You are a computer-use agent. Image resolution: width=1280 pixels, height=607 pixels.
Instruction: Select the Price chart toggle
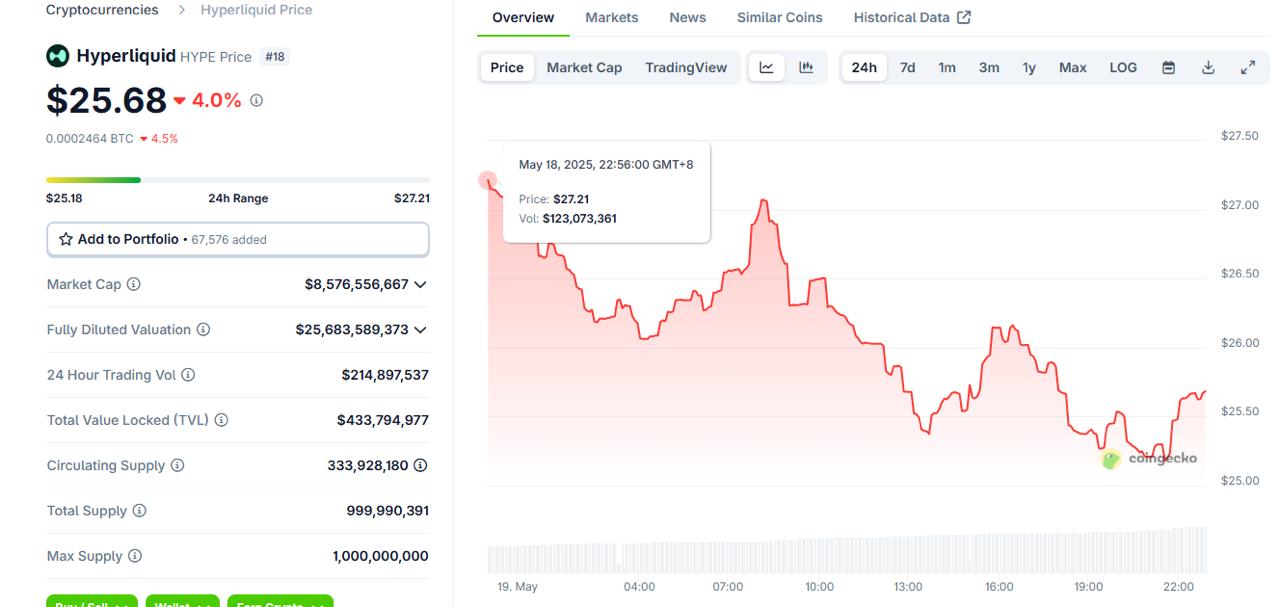[507, 67]
